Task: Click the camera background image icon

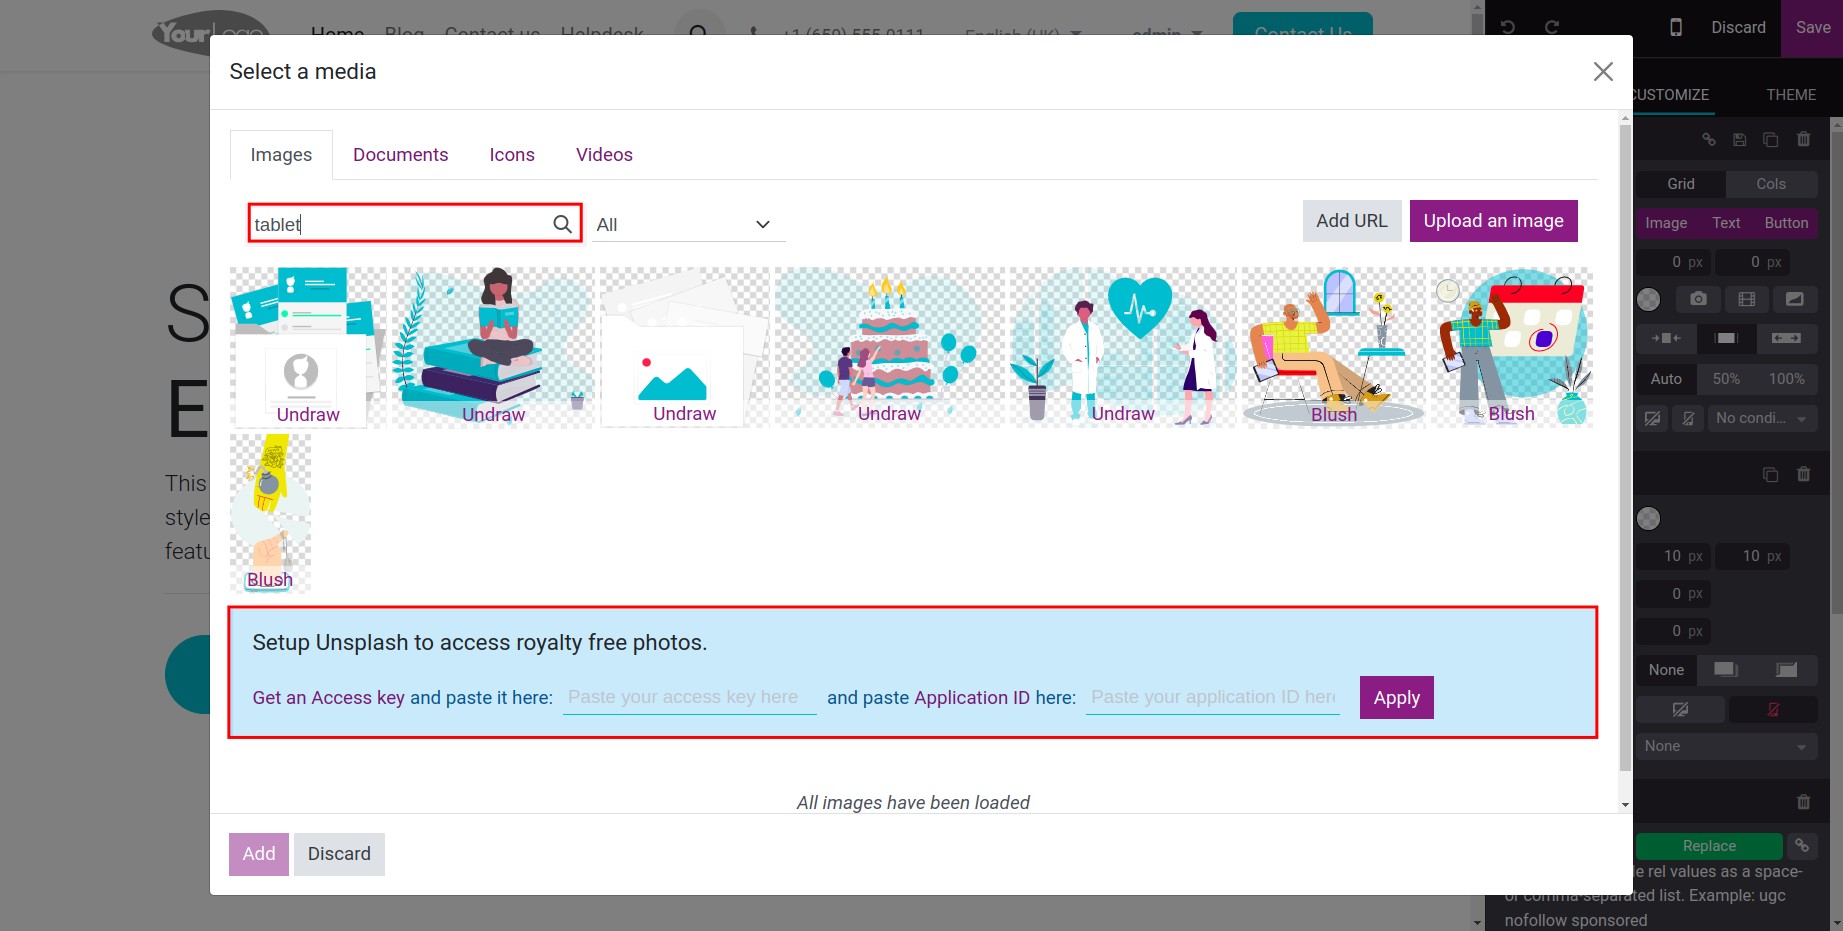Action: click(1698, 299)
